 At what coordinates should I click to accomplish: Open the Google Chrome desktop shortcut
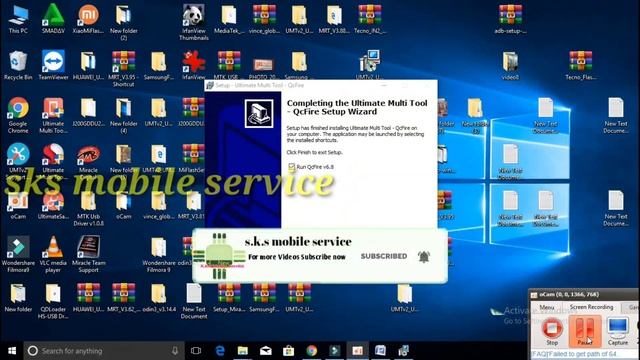(18, 115)
